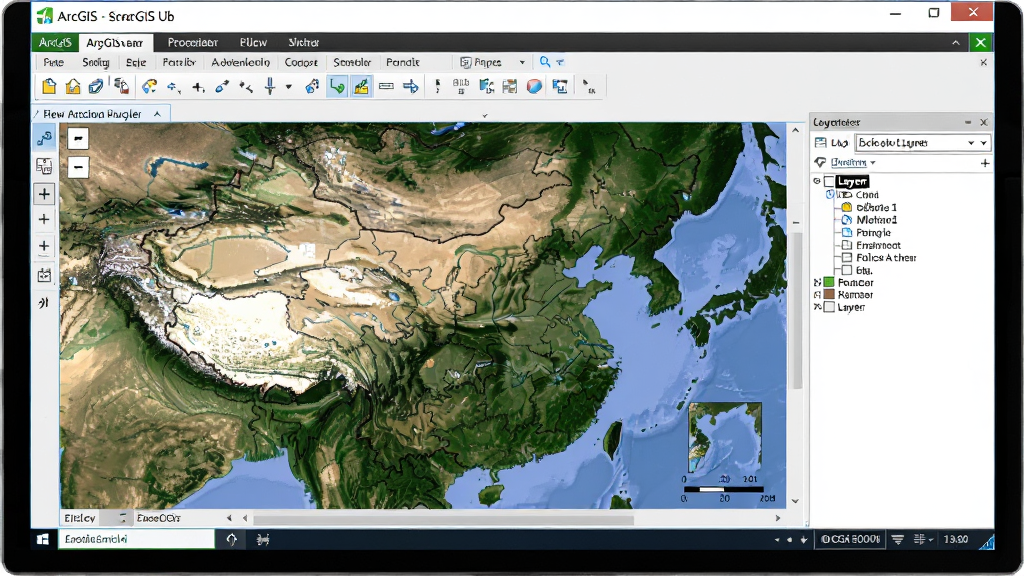Click the yellow Dibote 1 layer icon

click(846, 207)
